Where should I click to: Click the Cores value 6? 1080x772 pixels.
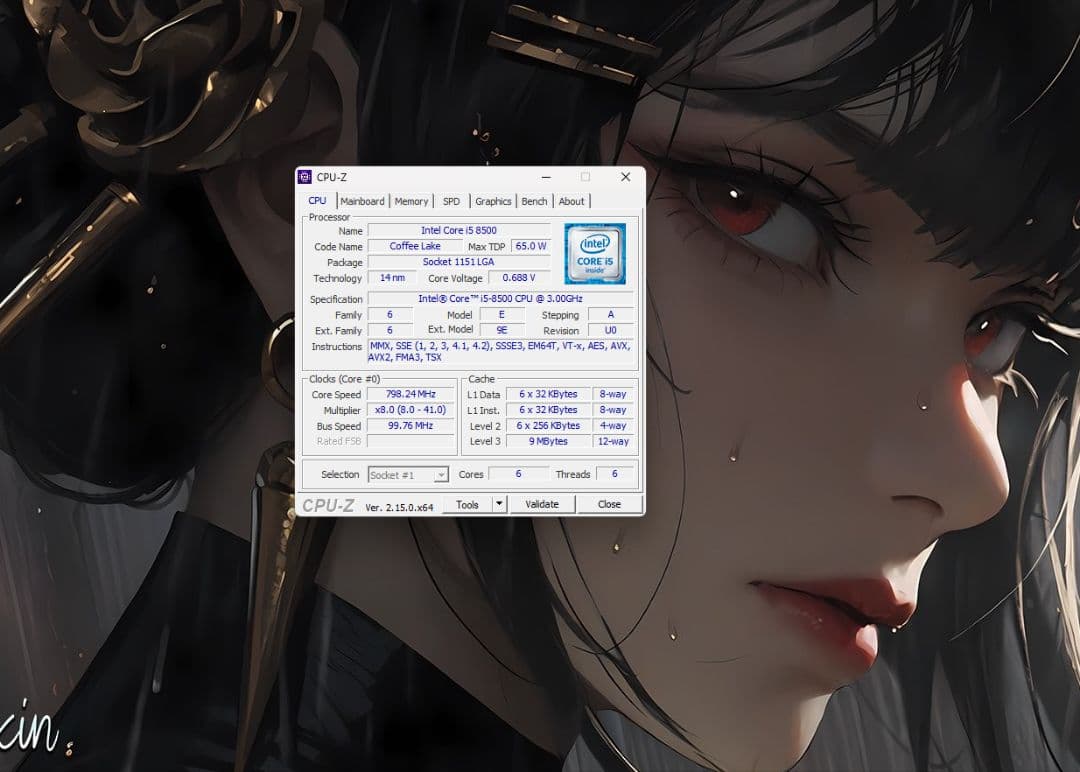tap(519, 474)
